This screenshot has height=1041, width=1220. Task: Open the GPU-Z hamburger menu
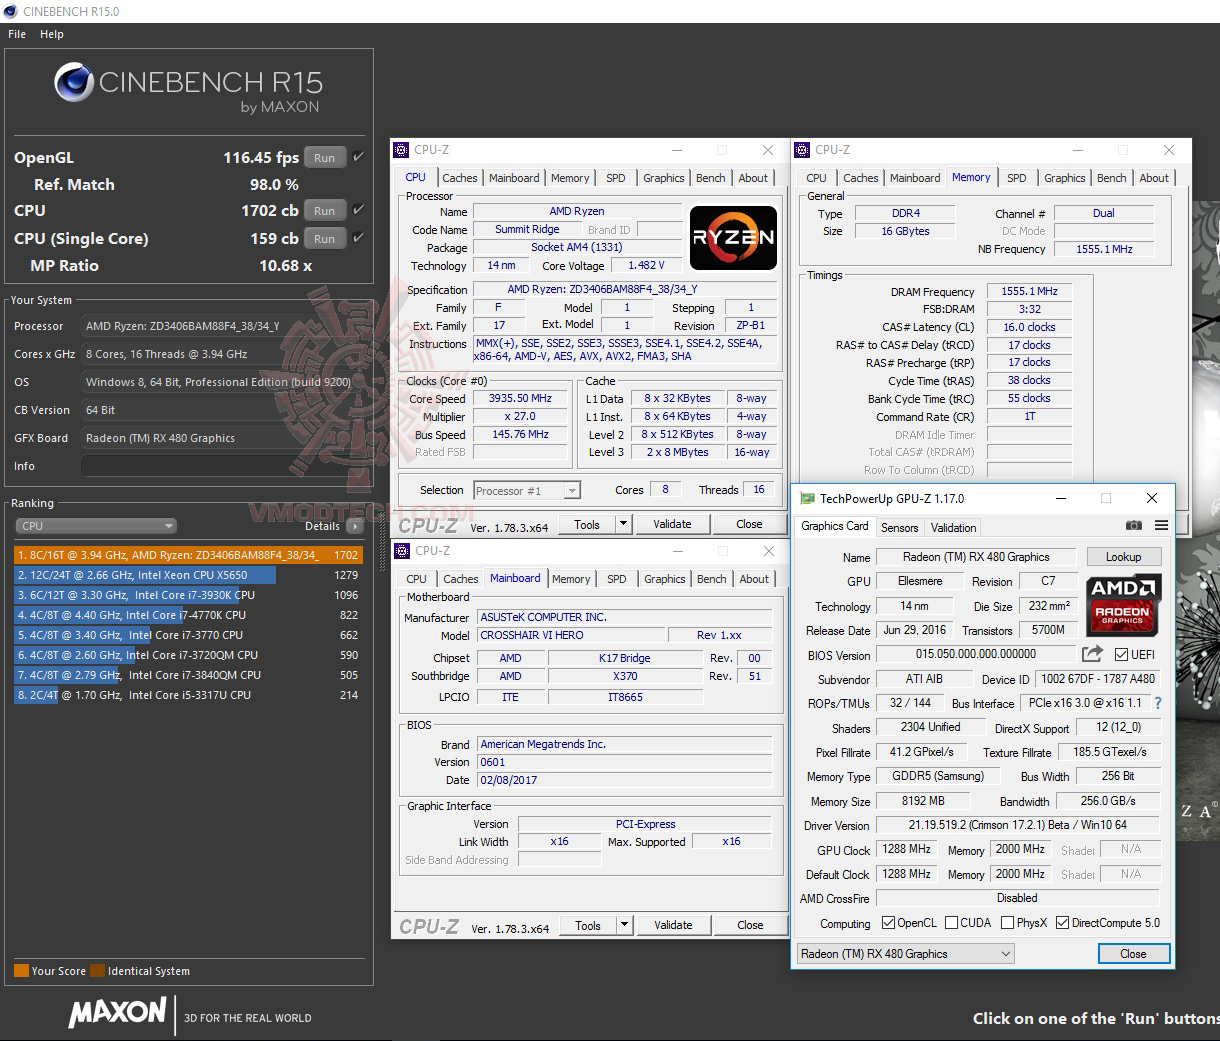point(1160,526)
